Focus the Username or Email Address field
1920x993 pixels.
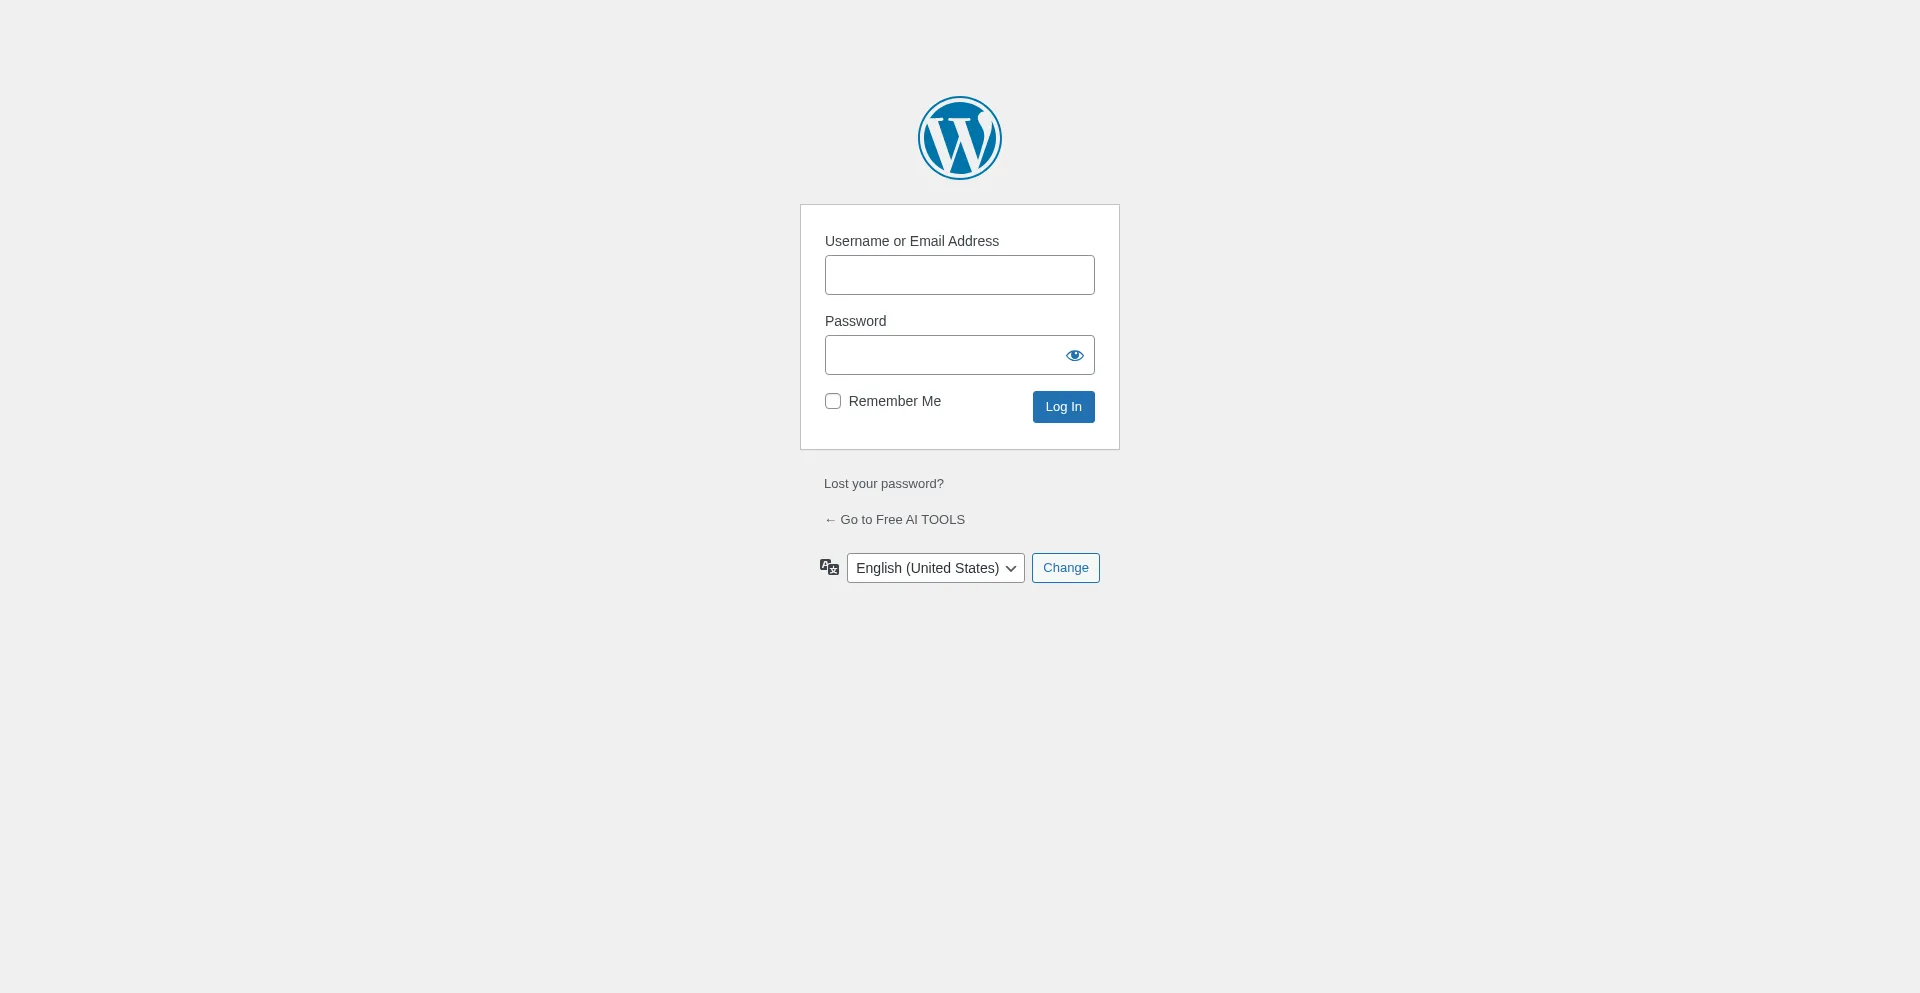click(960, 275)
